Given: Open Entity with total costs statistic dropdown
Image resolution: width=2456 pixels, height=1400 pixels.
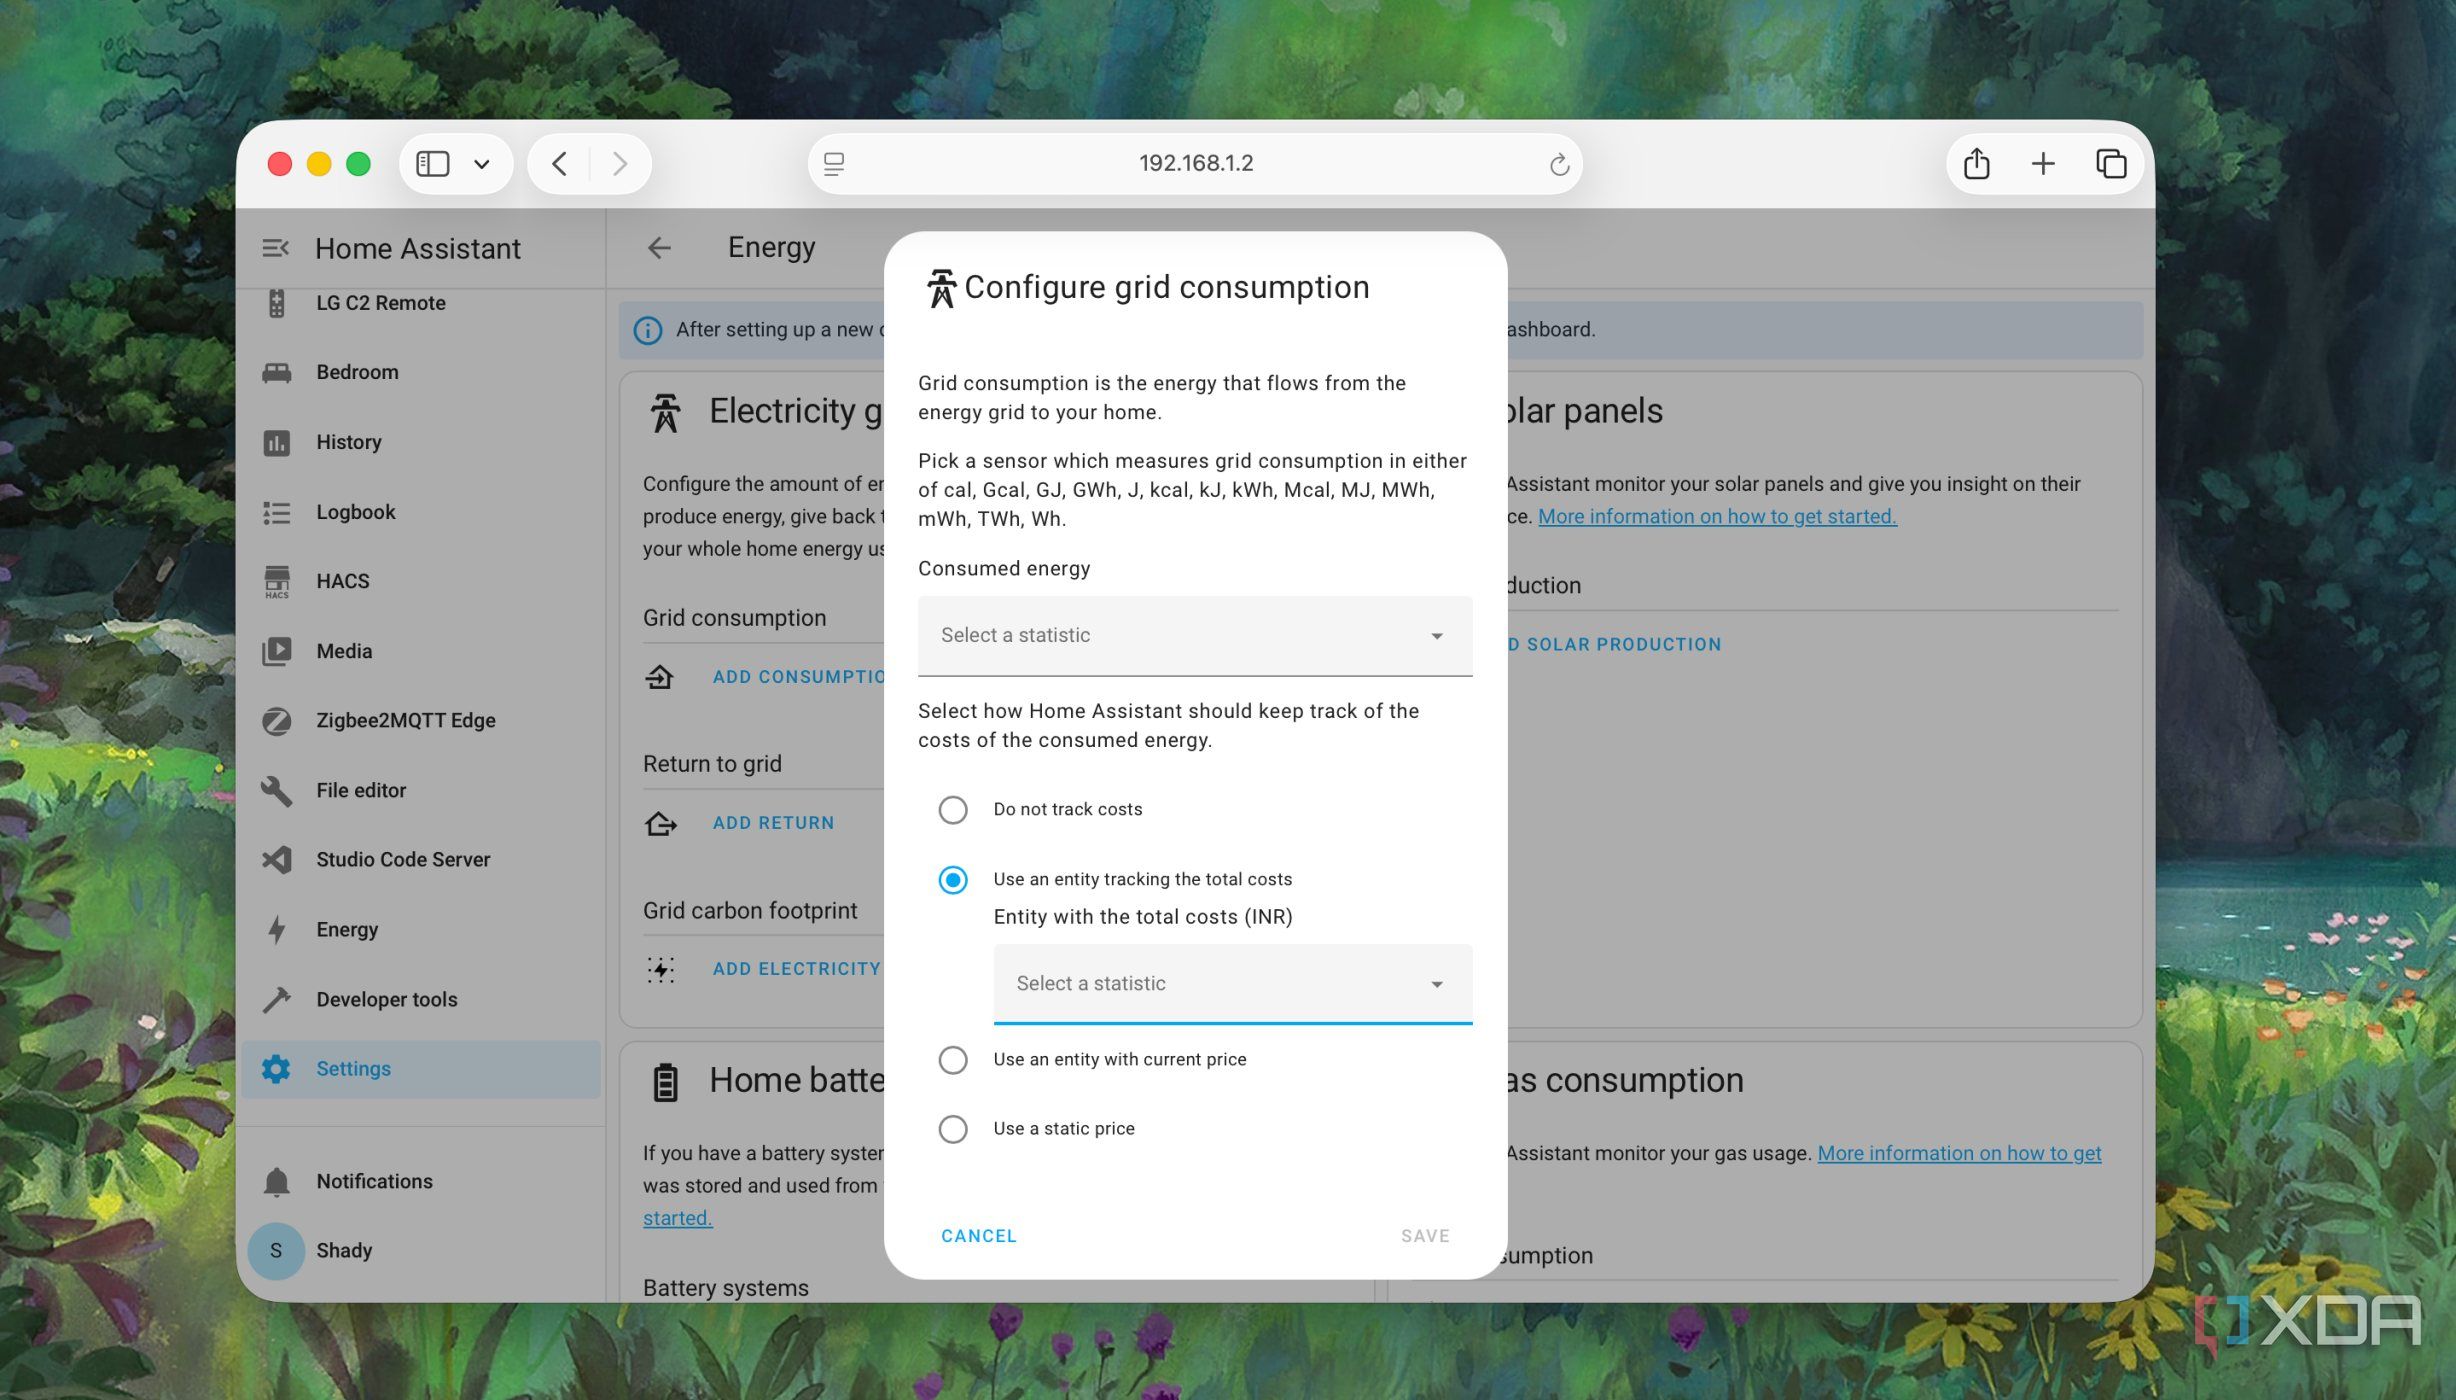Looking at the screenshot, I should tap(1232, 984).
